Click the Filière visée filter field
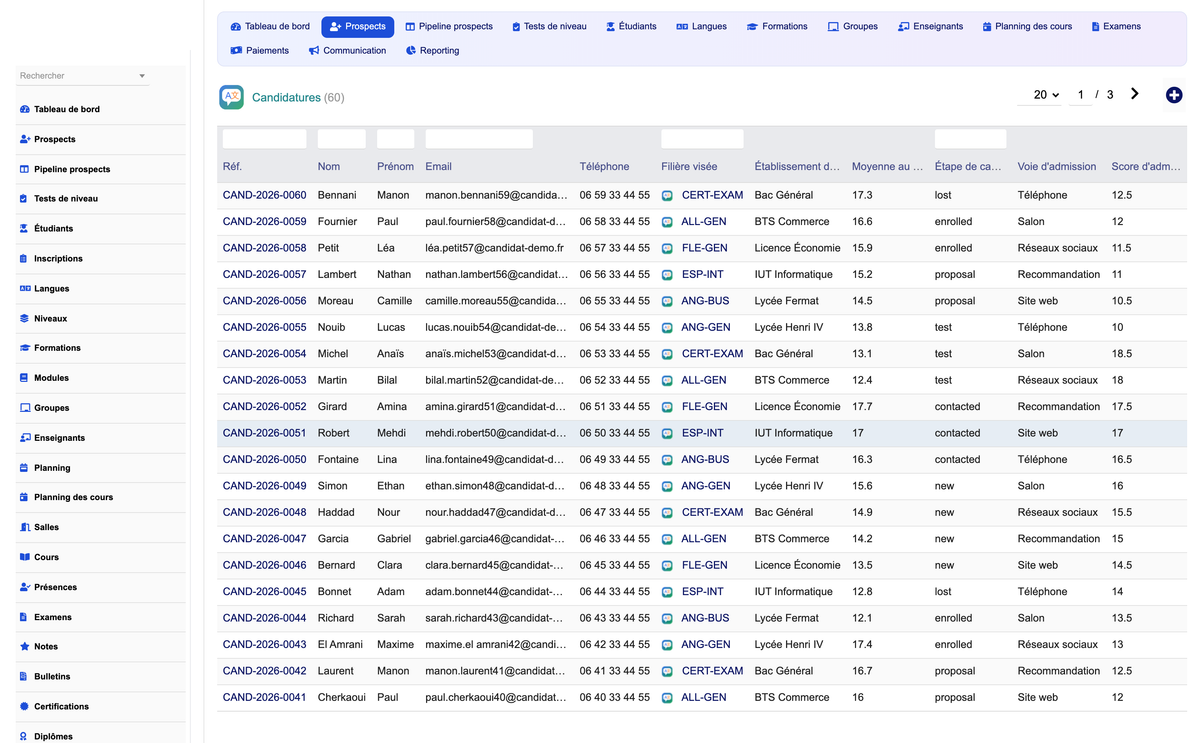 click(x=702, y=139)
